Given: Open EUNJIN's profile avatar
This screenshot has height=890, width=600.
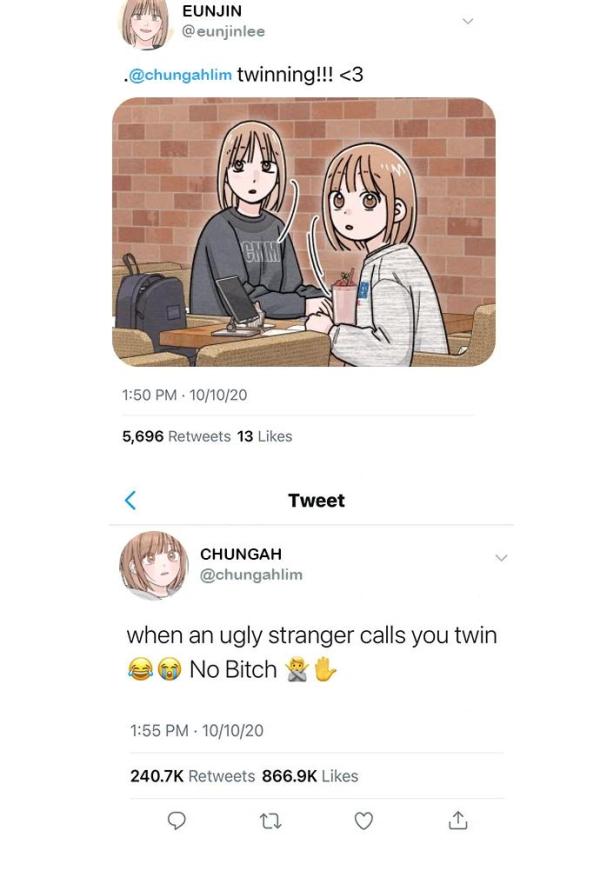Looking at the screenshot, I should pos(146,23).
